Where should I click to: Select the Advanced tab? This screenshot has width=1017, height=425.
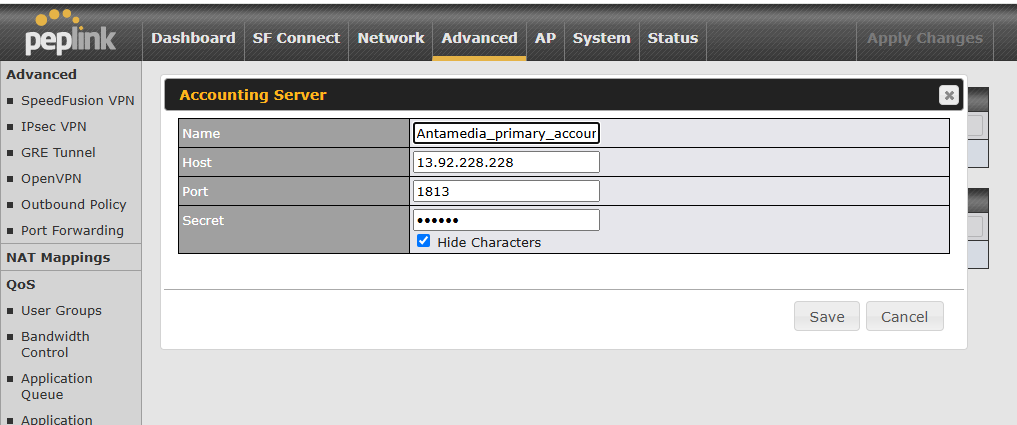click(479, 38)
